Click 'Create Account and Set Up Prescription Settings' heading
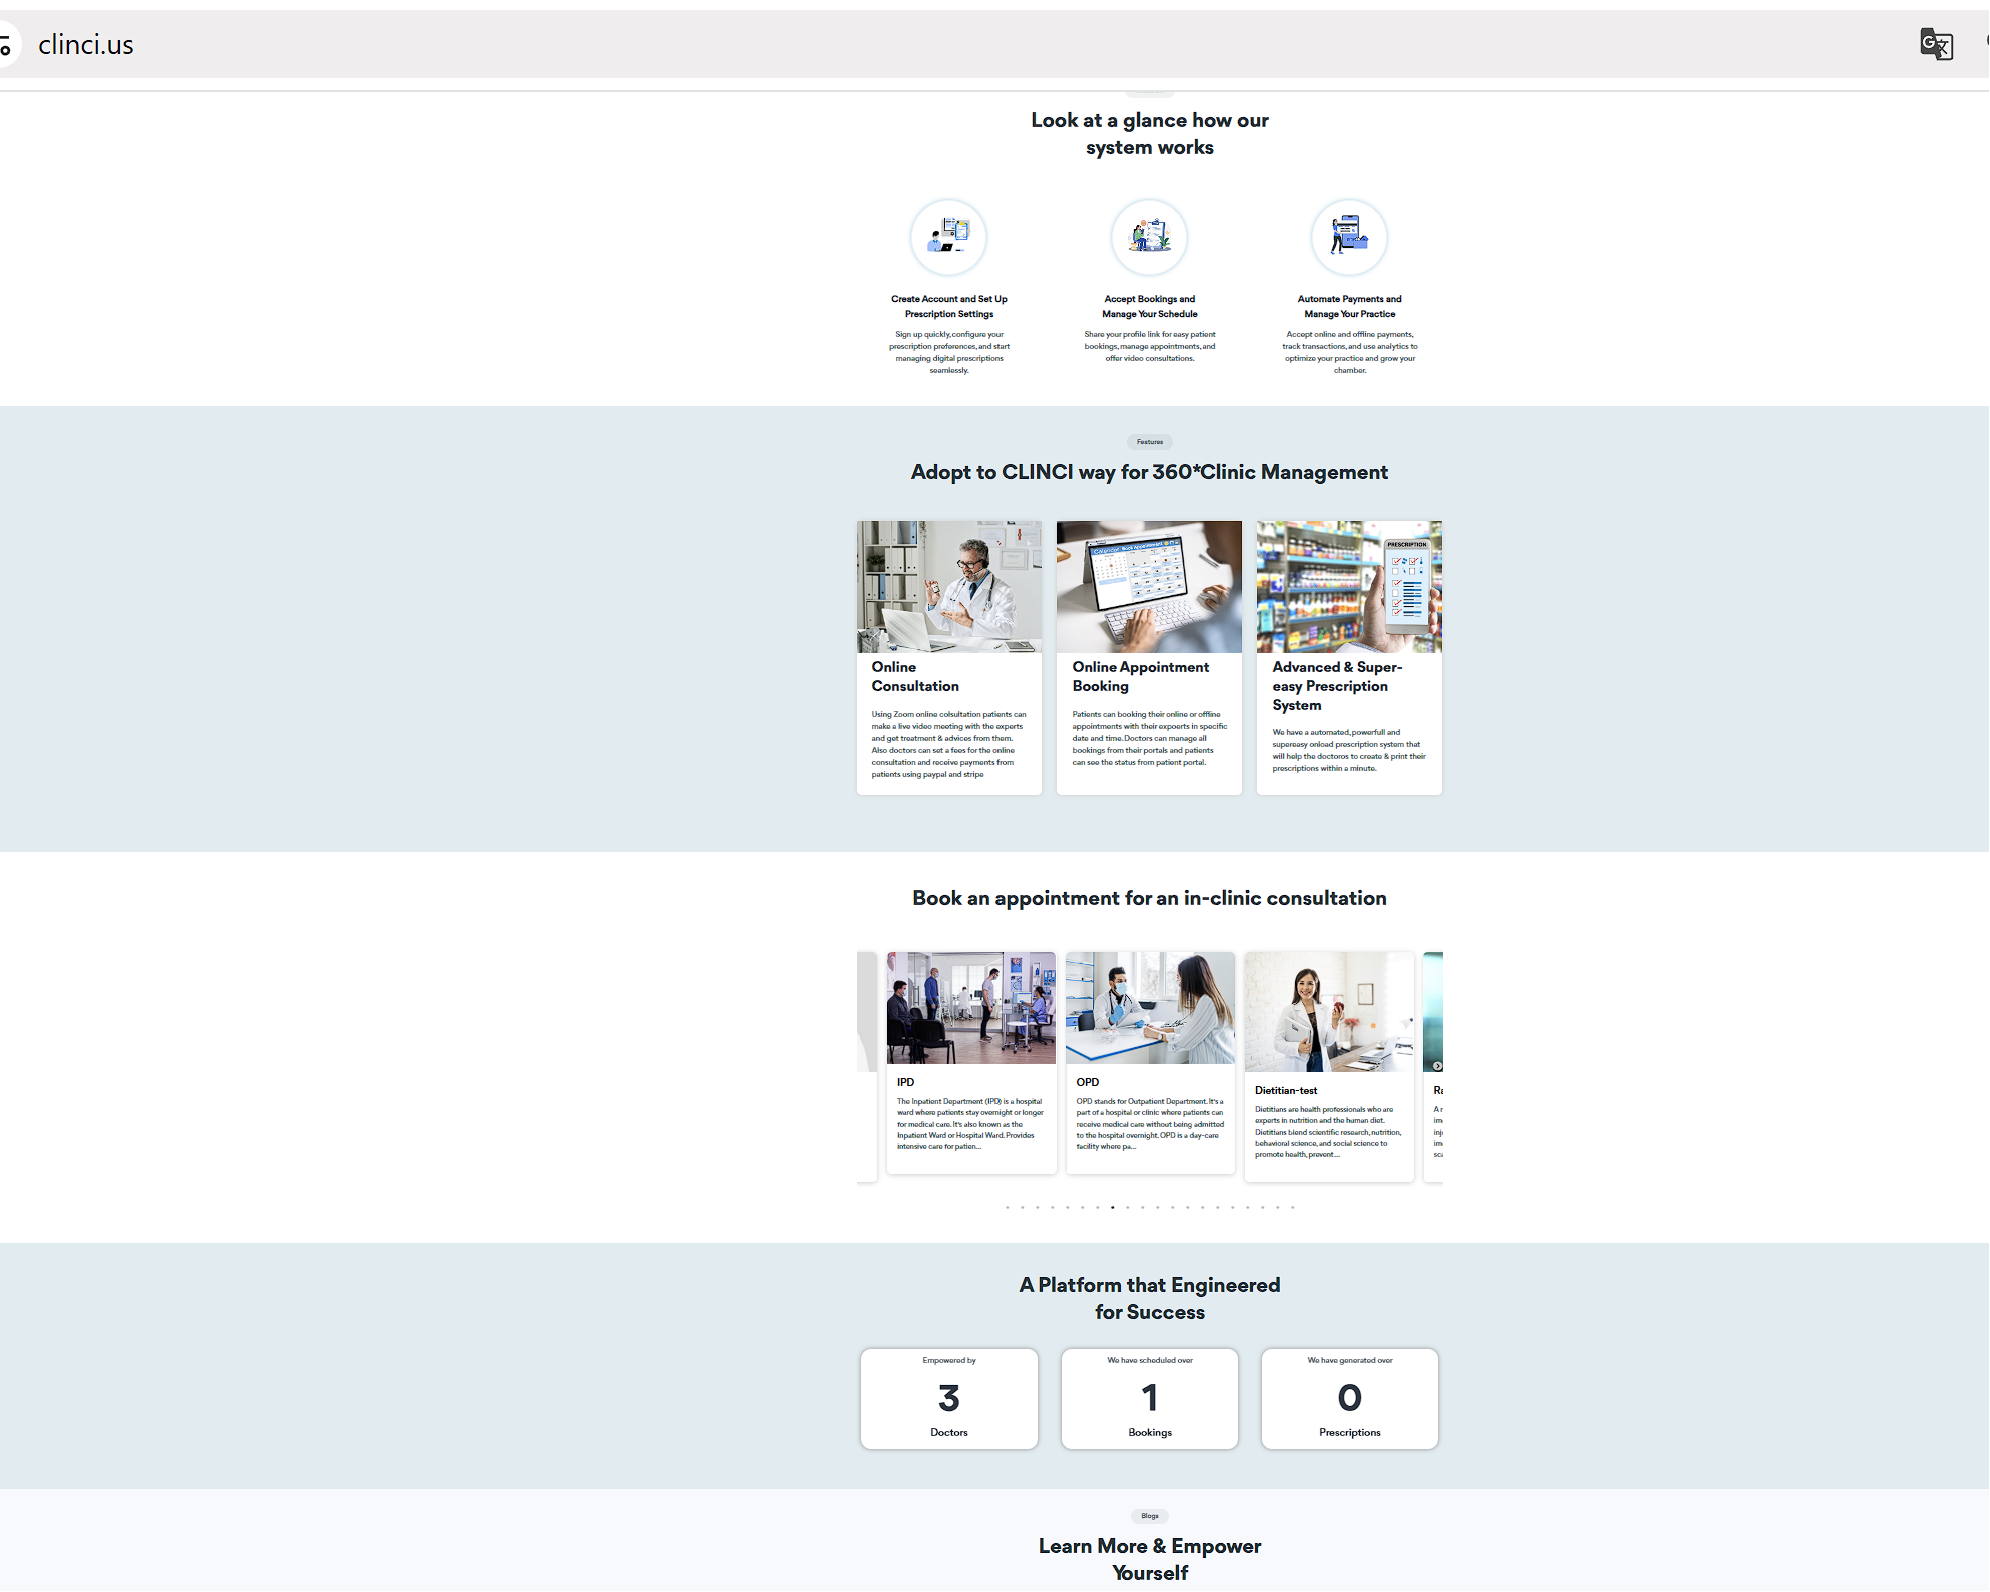The width and height of the screenshot is (1990, 1592). pos(949,306)
